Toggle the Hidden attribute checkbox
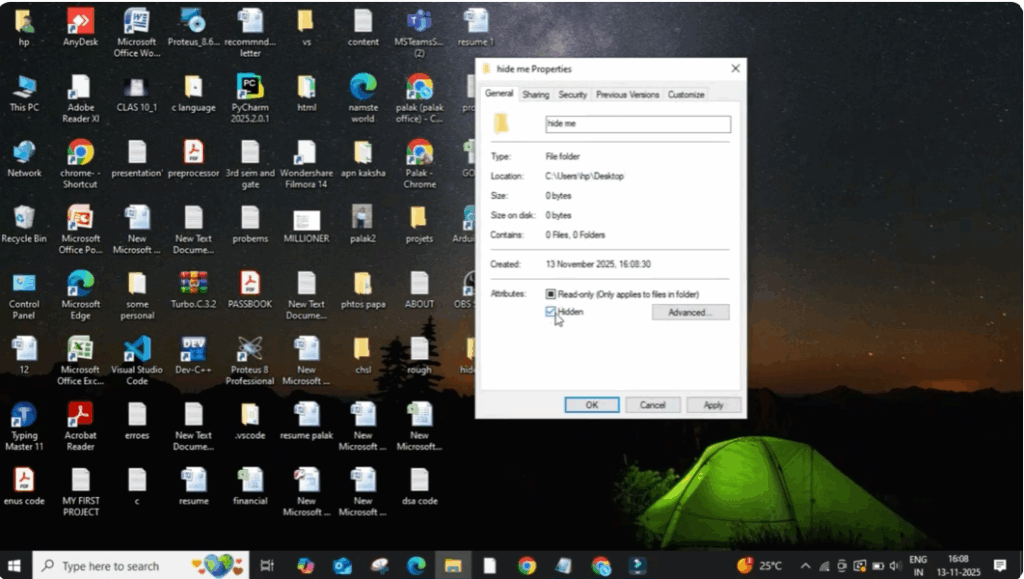 click(551, 312)
